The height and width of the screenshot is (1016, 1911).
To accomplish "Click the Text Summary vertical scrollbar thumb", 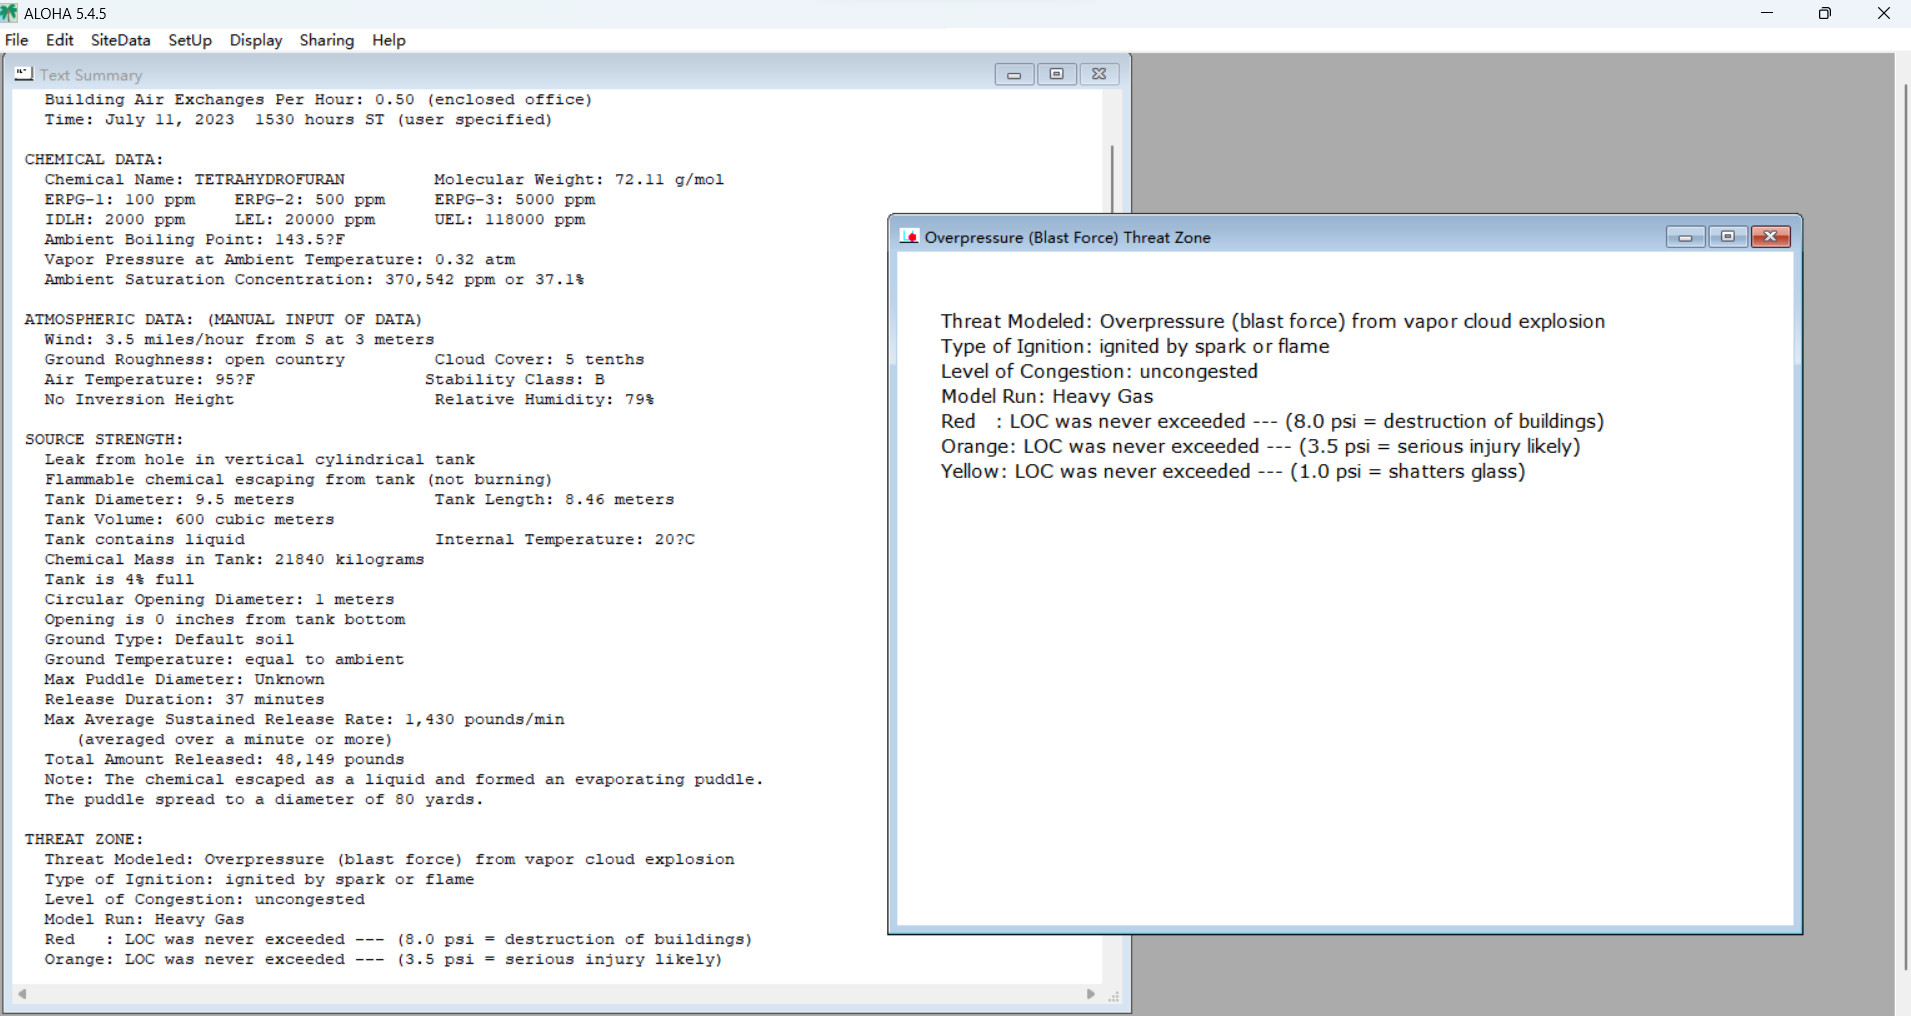I will coord(1112,178).
